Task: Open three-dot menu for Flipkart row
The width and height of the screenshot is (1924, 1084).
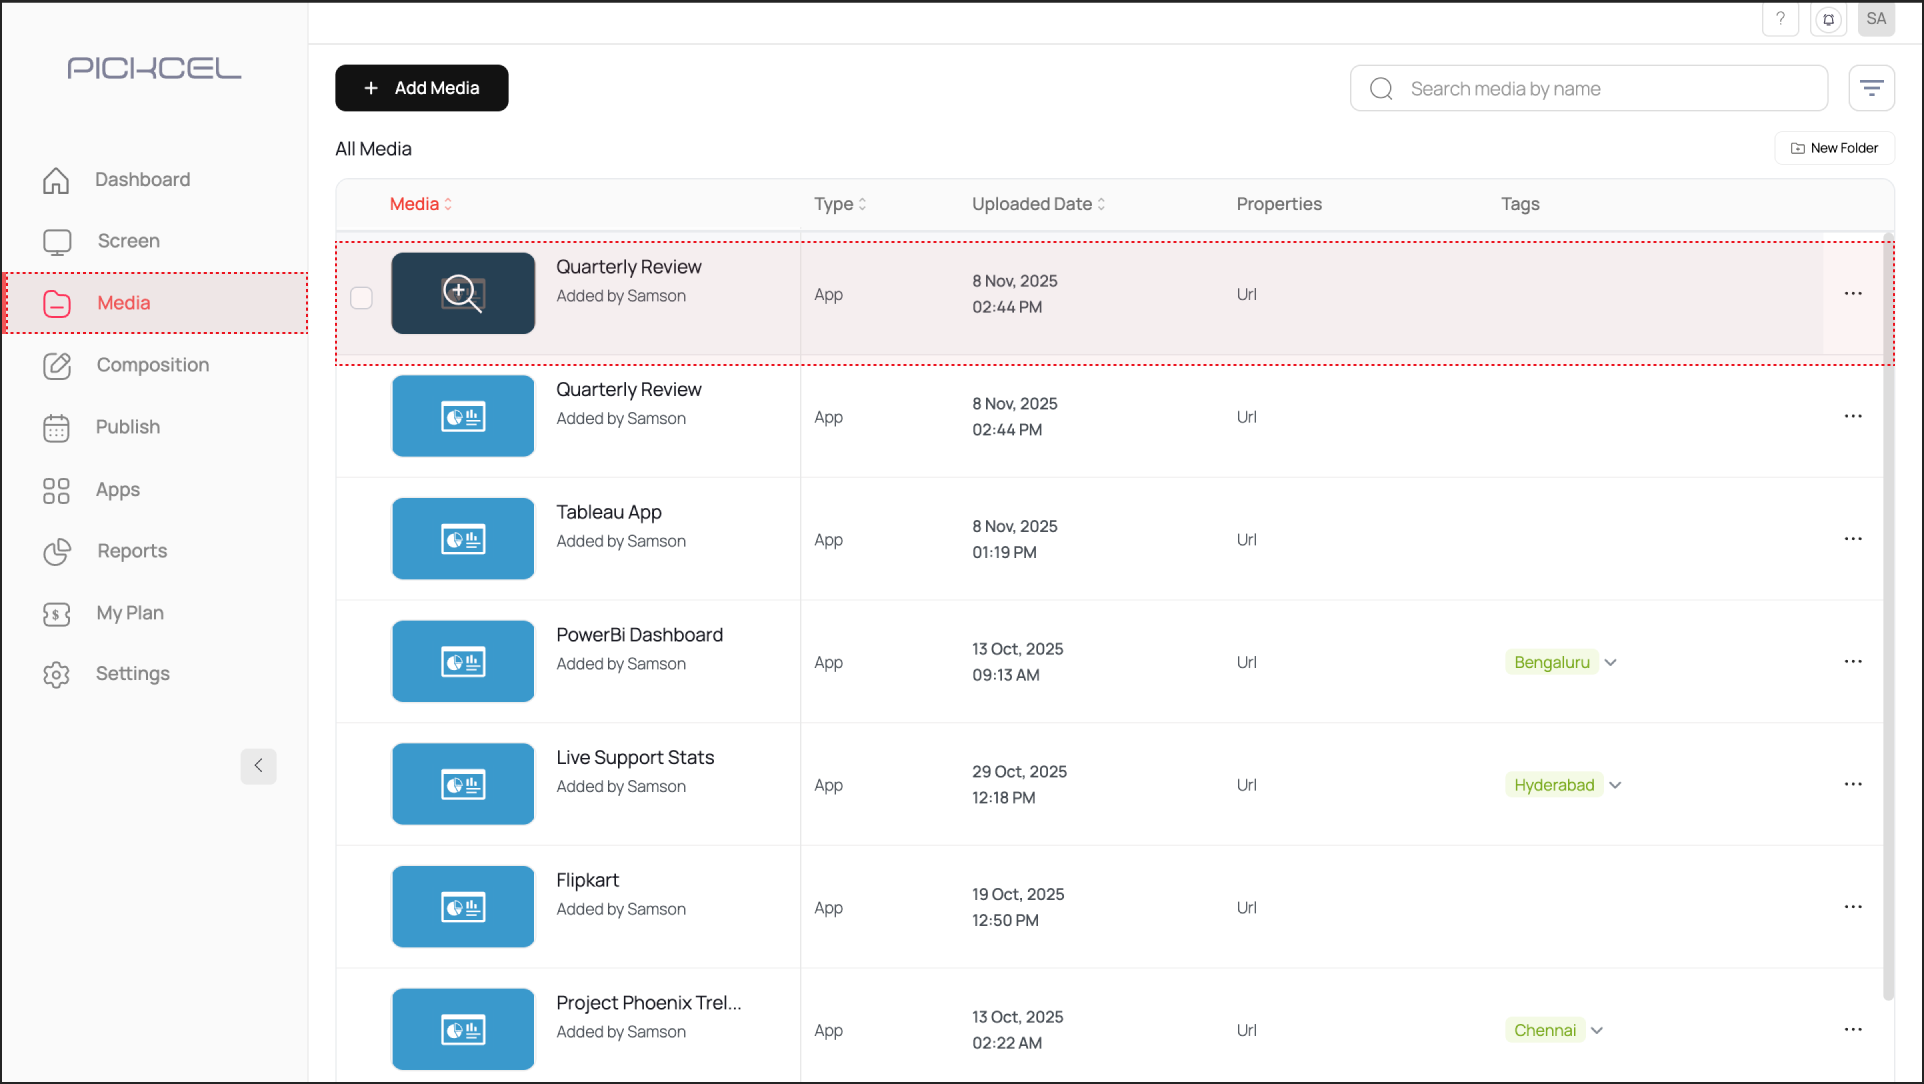Action: pos(1852,907)
